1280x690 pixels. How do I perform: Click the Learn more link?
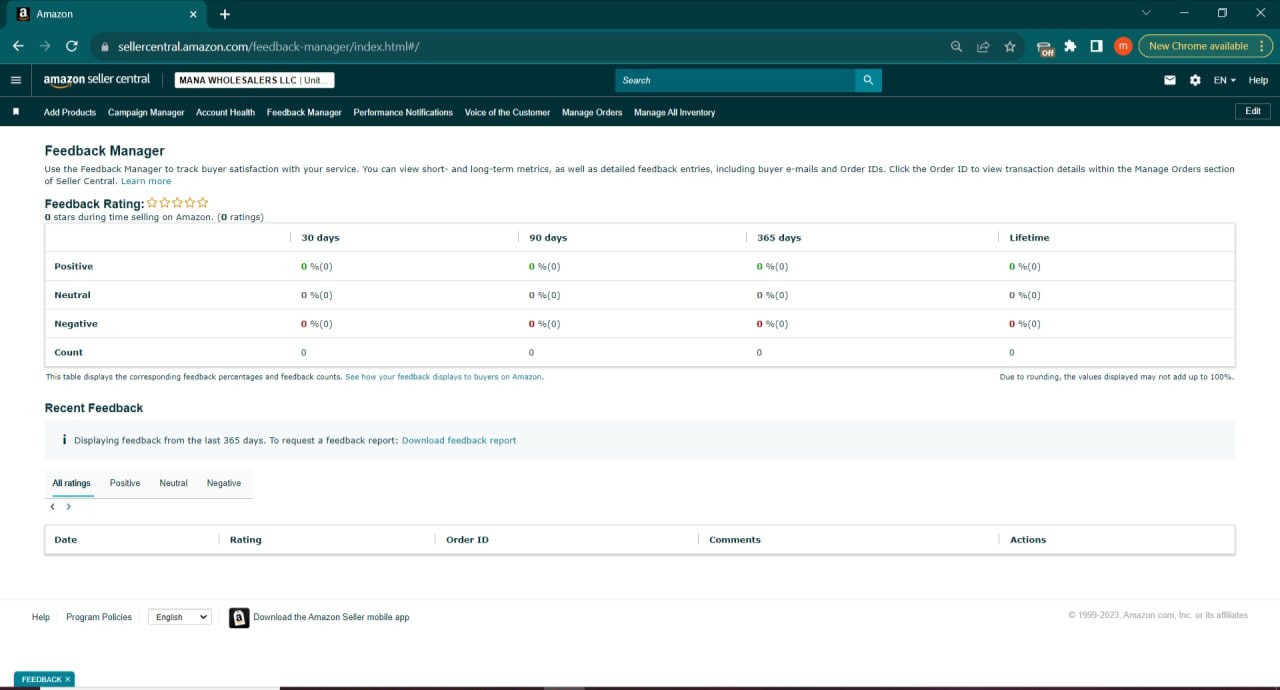point(146,181)
